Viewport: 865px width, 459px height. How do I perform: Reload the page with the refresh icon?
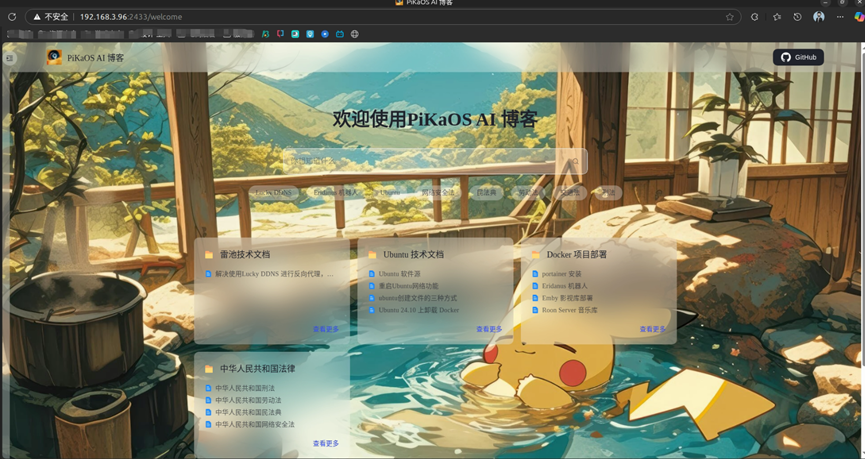[12, 17]
